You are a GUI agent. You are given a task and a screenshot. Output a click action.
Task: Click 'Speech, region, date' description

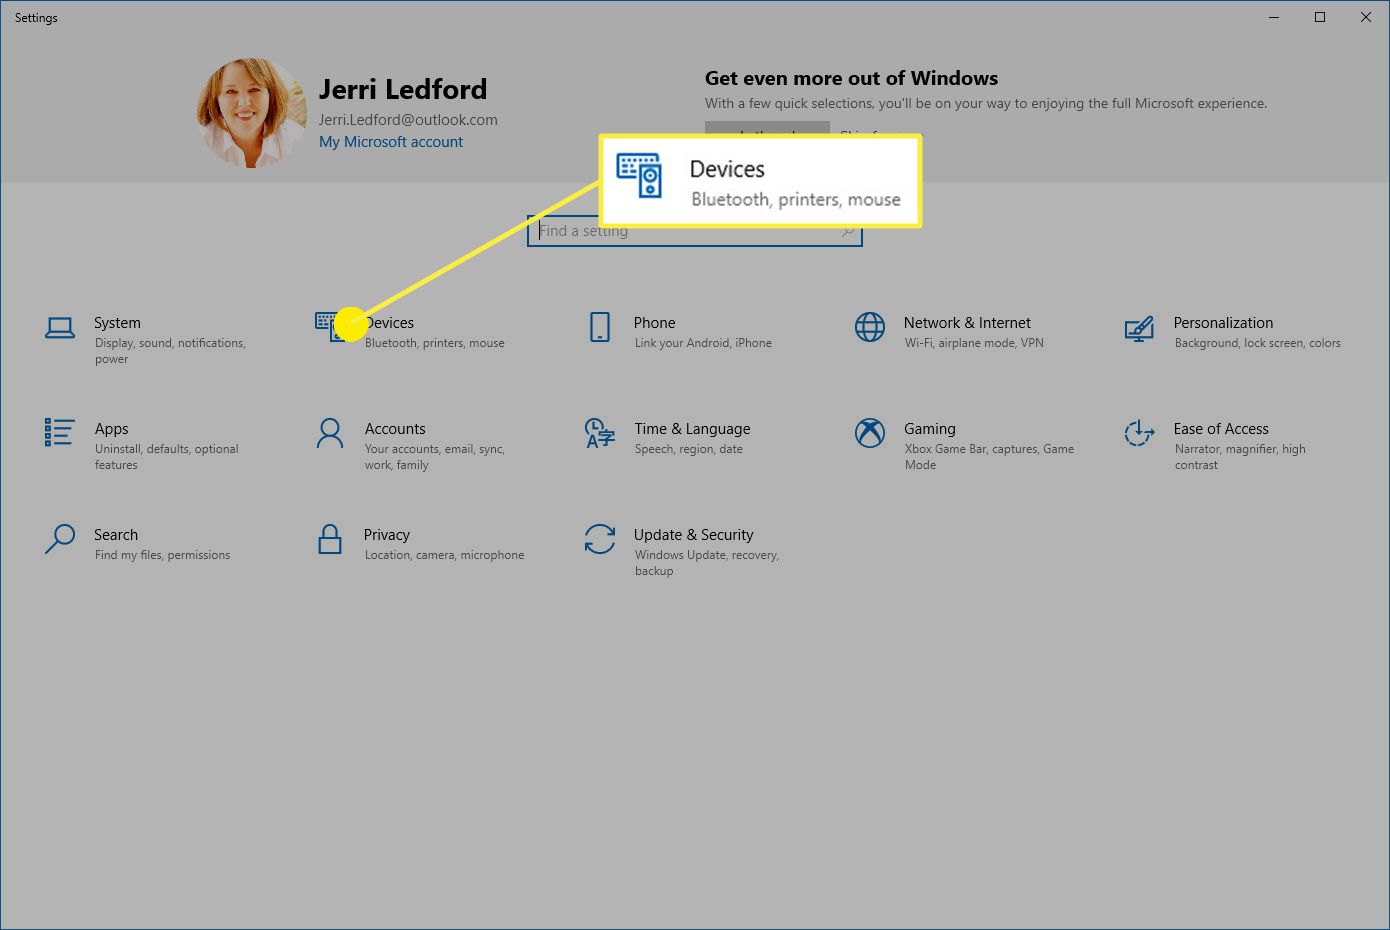pos(689,449)
